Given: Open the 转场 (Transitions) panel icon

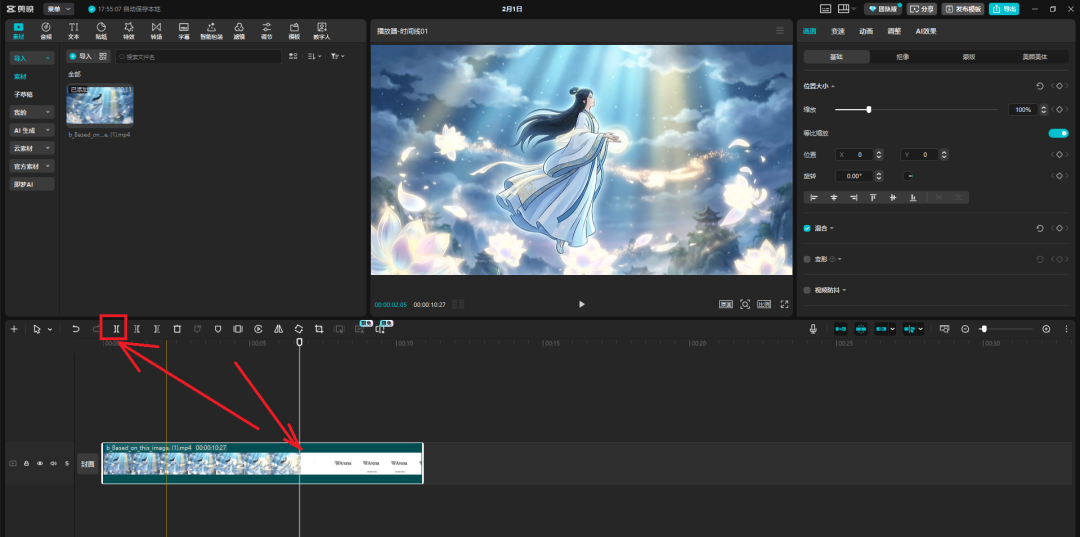Looking at the screenshot, I should tap(156, 30).
